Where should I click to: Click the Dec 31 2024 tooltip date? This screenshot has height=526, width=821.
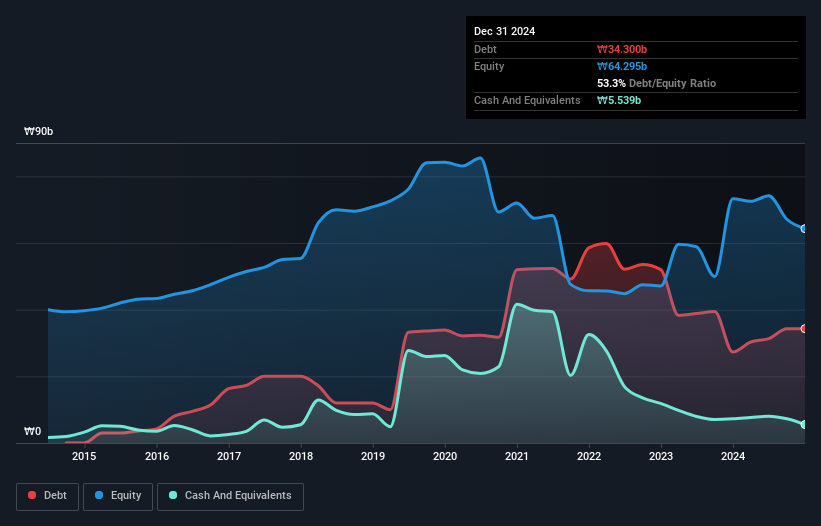[x=504, y=31]
